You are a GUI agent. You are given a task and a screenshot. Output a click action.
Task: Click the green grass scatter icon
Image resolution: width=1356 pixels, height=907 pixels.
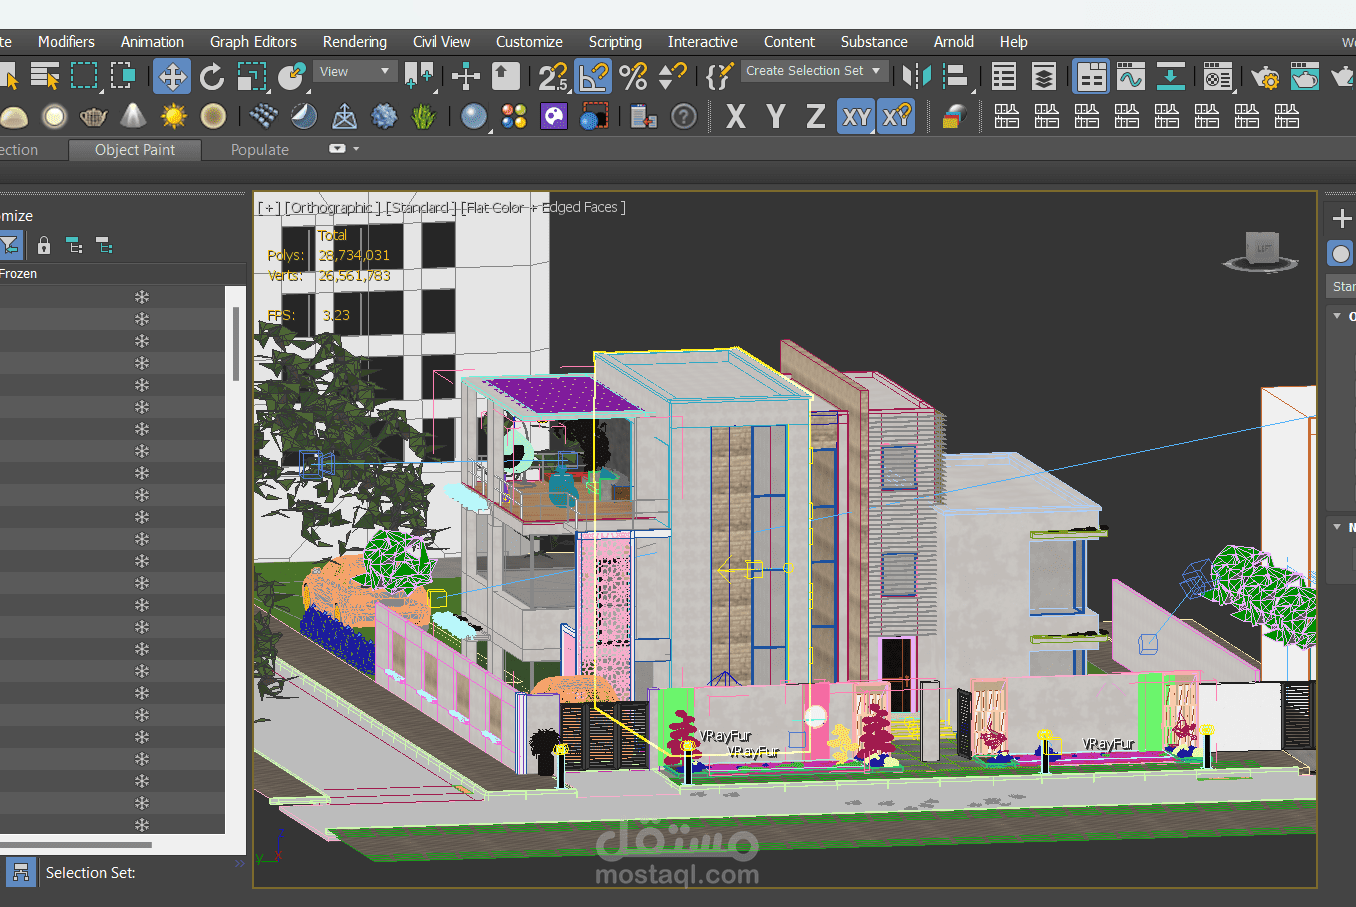[x=424, y=117]
